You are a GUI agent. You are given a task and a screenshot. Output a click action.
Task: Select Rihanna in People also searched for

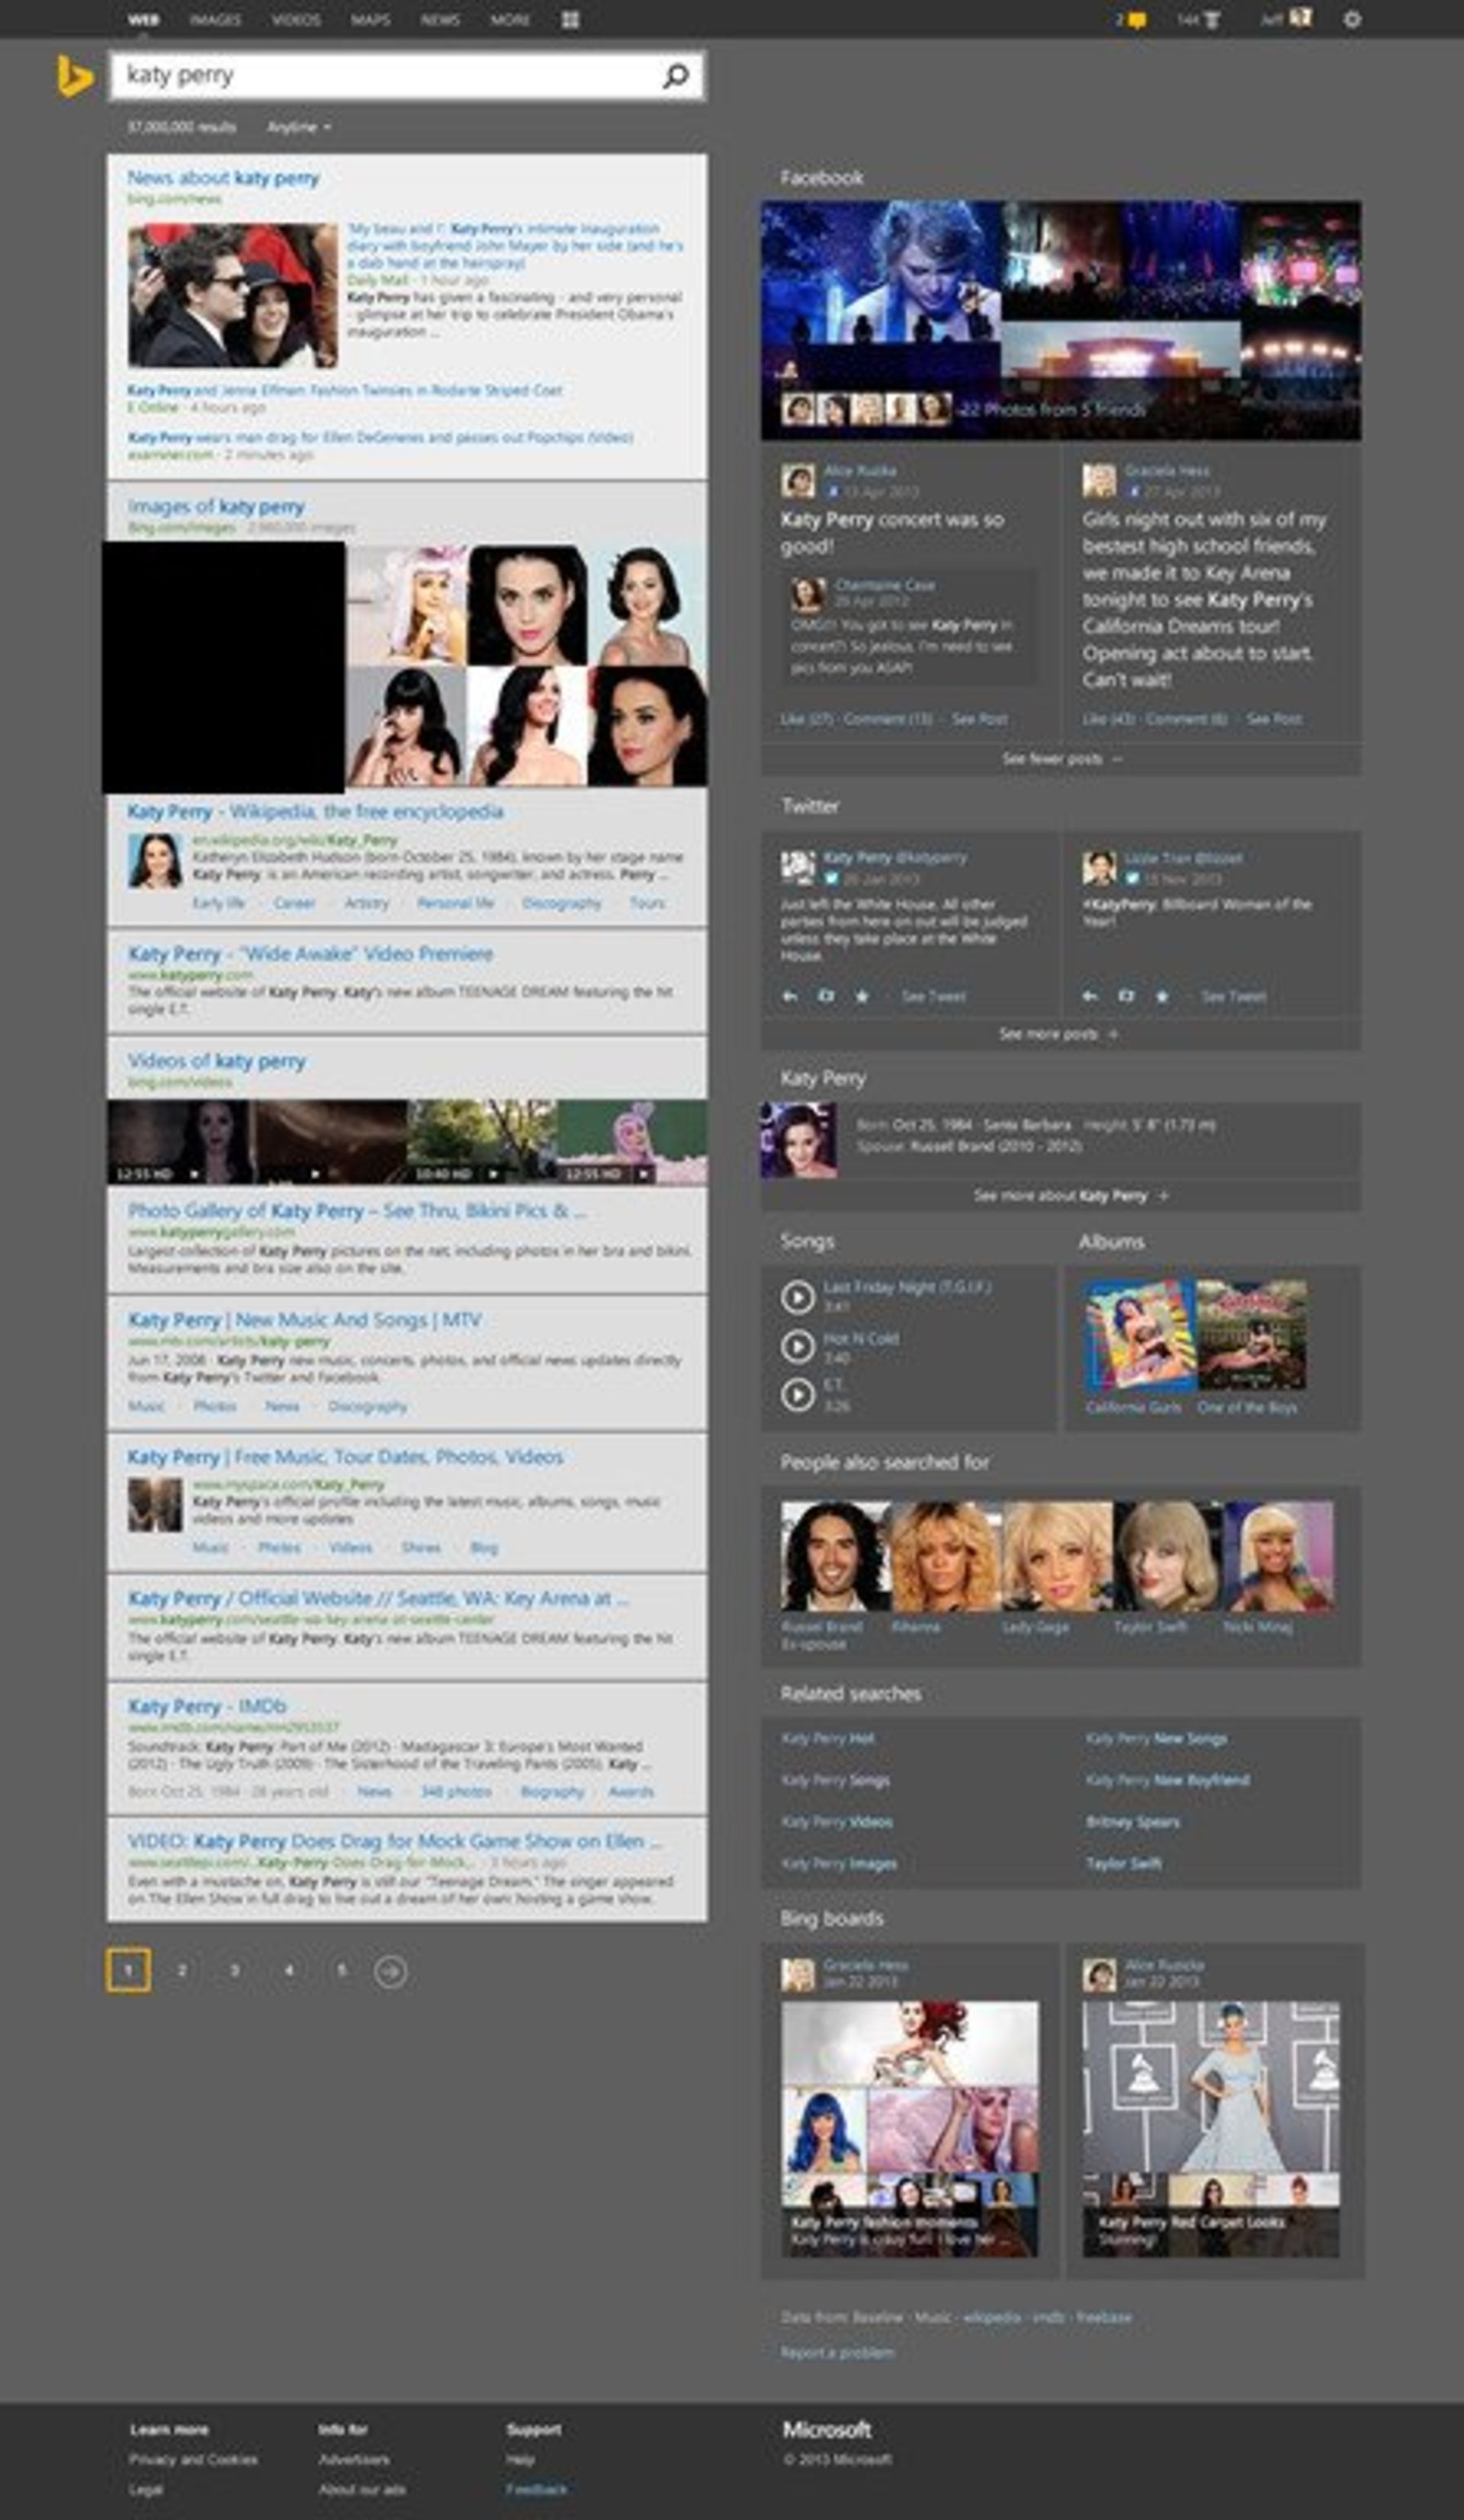pos(946,1556)
